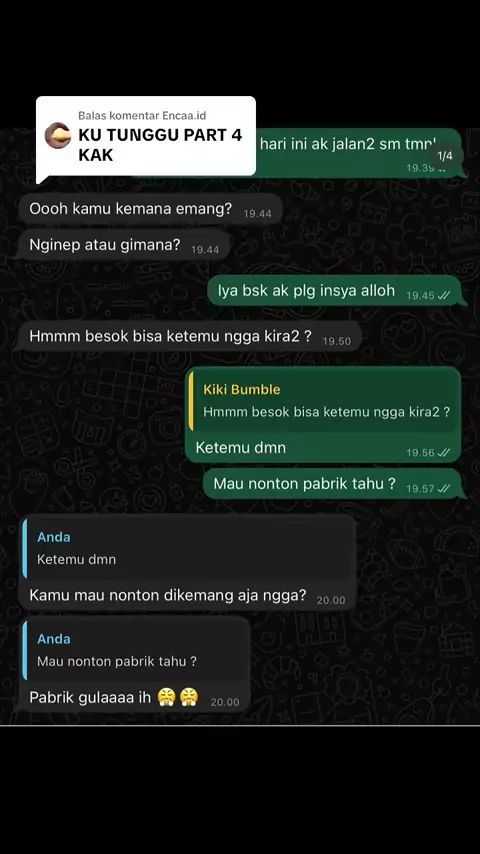The image size is (480, 854).
Task: Select the 'Nginep atau gimana?' message
Action: point(125,245)
